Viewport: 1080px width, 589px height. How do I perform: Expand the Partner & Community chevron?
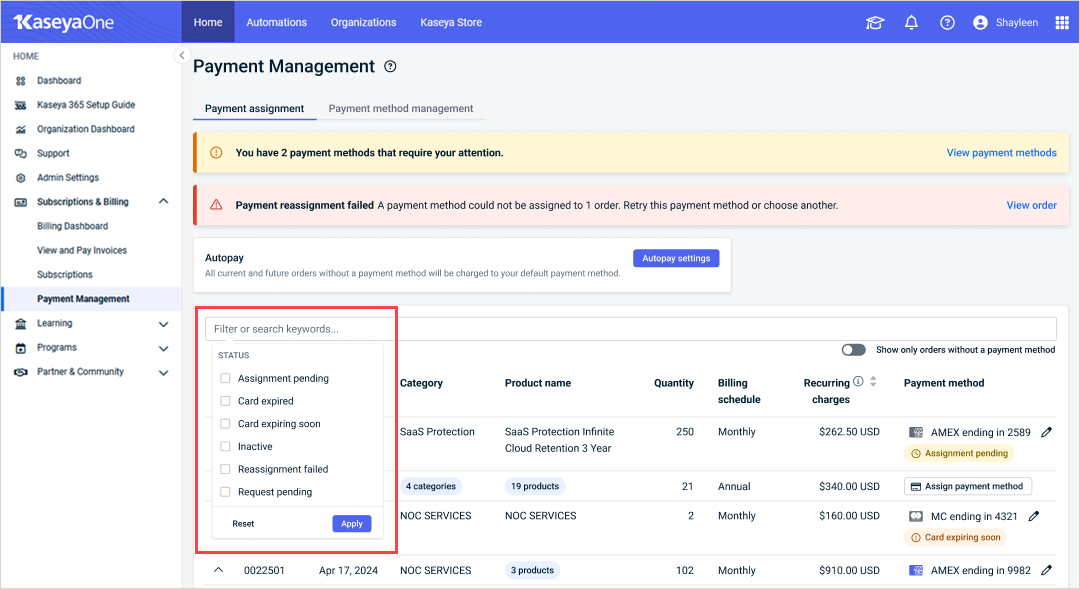coord(163,373)
